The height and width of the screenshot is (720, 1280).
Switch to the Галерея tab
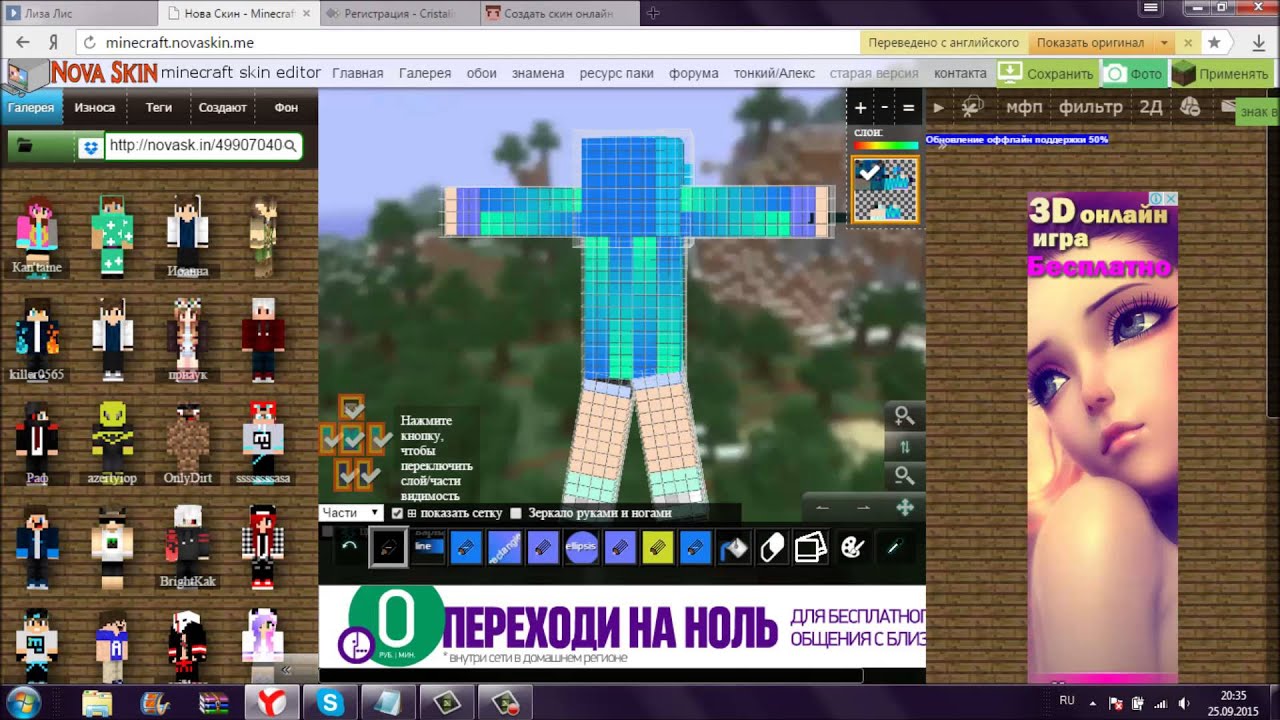(x=31, y=107)
